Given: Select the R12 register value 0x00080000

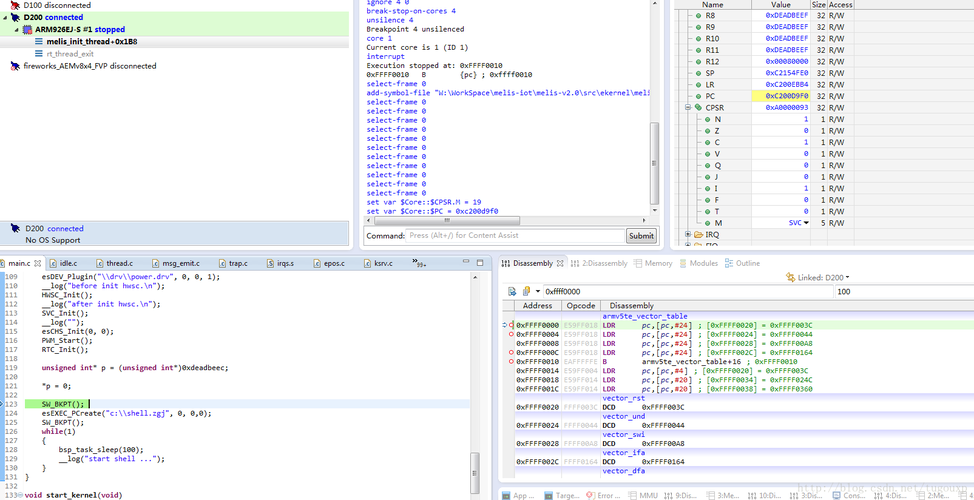Looking at the screenshot, I should pyautogui.click(x=786, y=61).
